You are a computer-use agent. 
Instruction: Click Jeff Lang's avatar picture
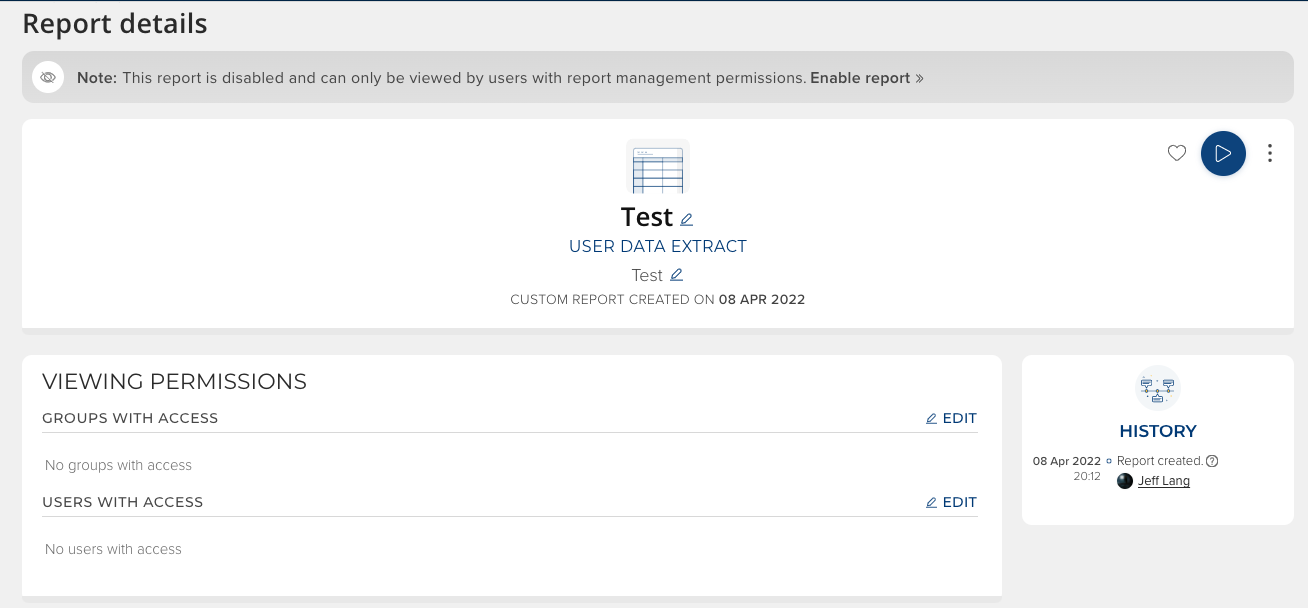click(x=1125, y=481)
